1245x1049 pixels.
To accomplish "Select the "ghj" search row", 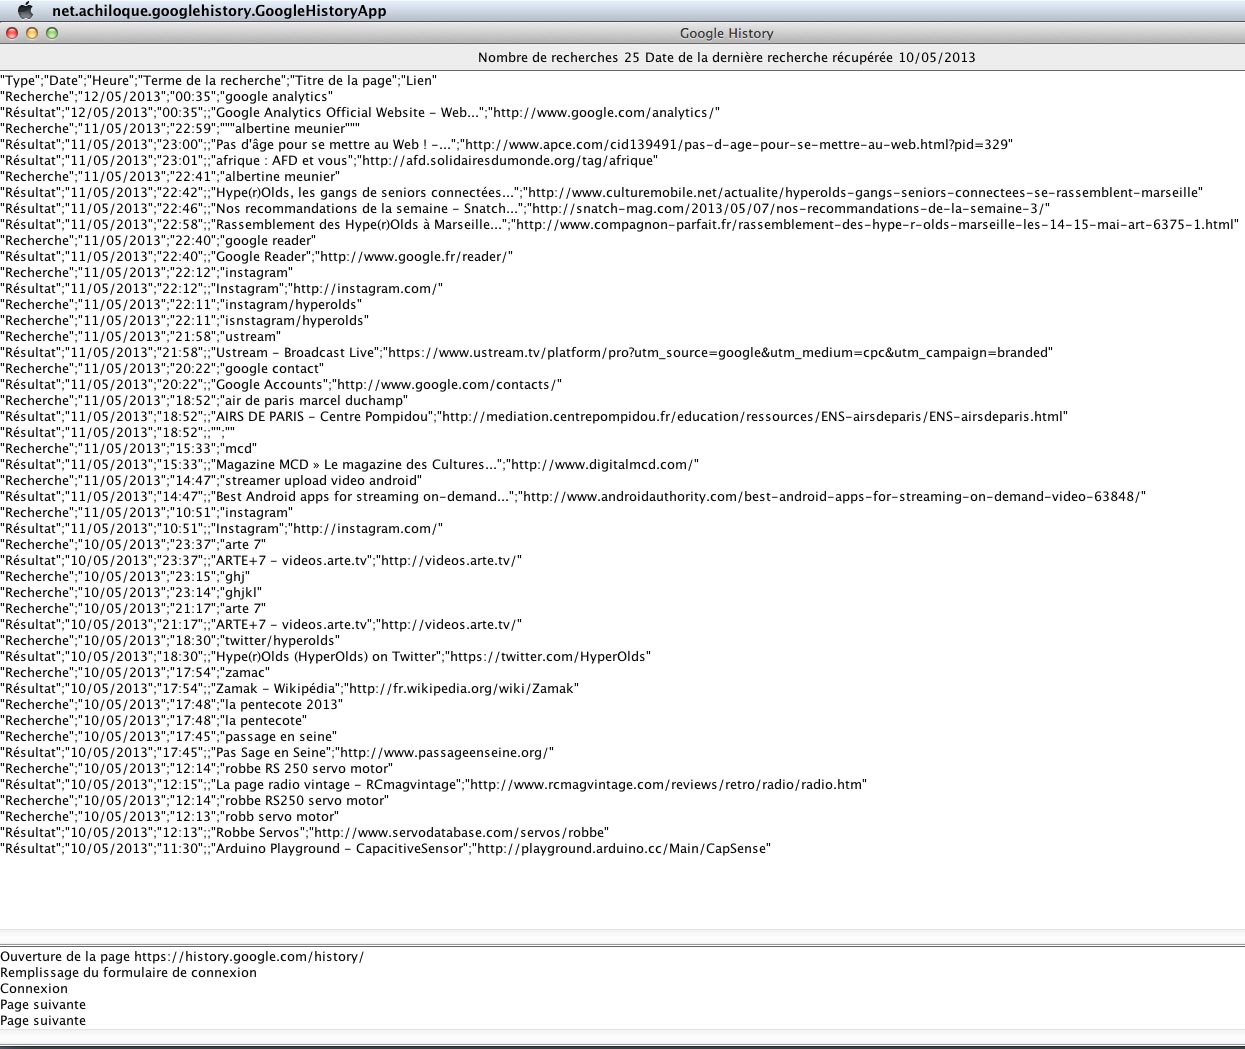I will (125, 577).
